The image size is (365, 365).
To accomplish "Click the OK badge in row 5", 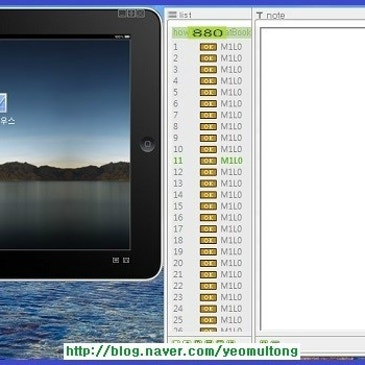I will point(208,92).
